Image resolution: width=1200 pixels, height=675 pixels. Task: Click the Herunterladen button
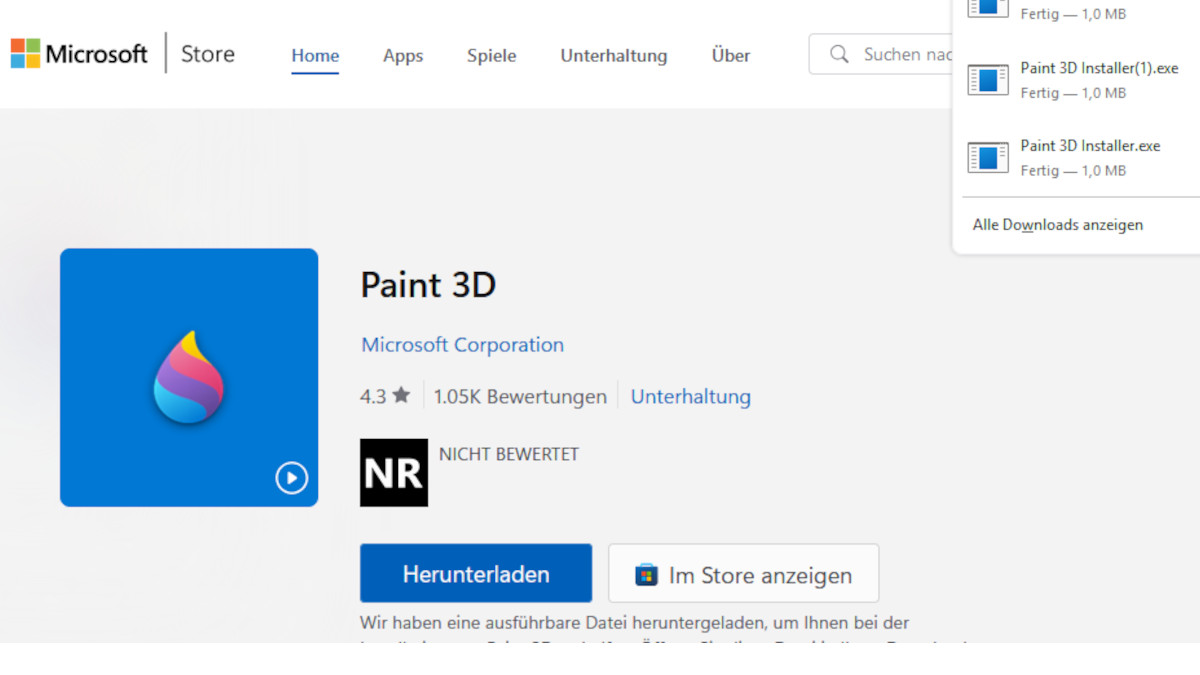(x=475, y=573)
